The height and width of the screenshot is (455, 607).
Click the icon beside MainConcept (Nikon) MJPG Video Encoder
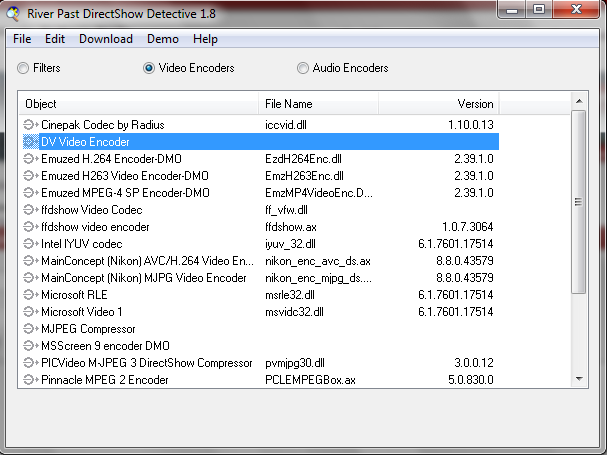pyautogui.click(x=31, y=278)
